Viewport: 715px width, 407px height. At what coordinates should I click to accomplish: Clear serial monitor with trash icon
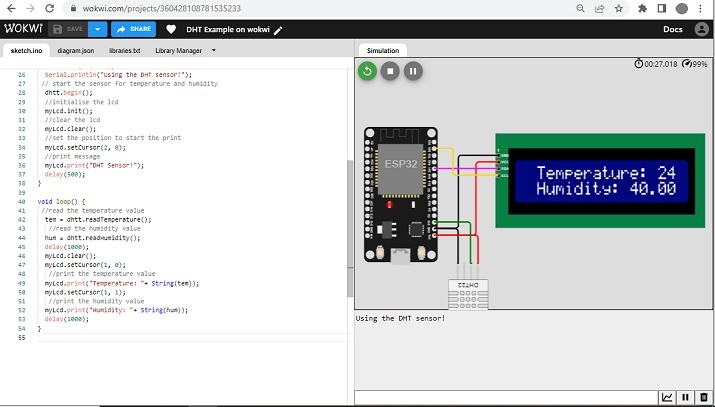[x=704, y=397]
